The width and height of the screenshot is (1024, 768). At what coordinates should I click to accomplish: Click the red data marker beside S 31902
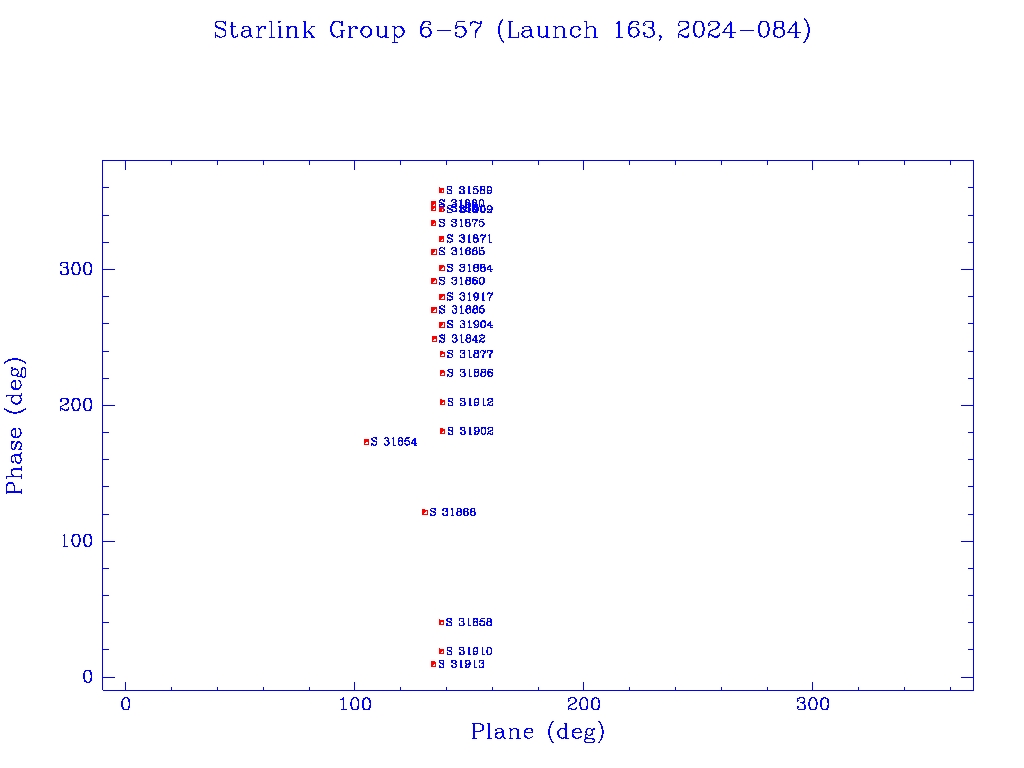tap(442, 431)
